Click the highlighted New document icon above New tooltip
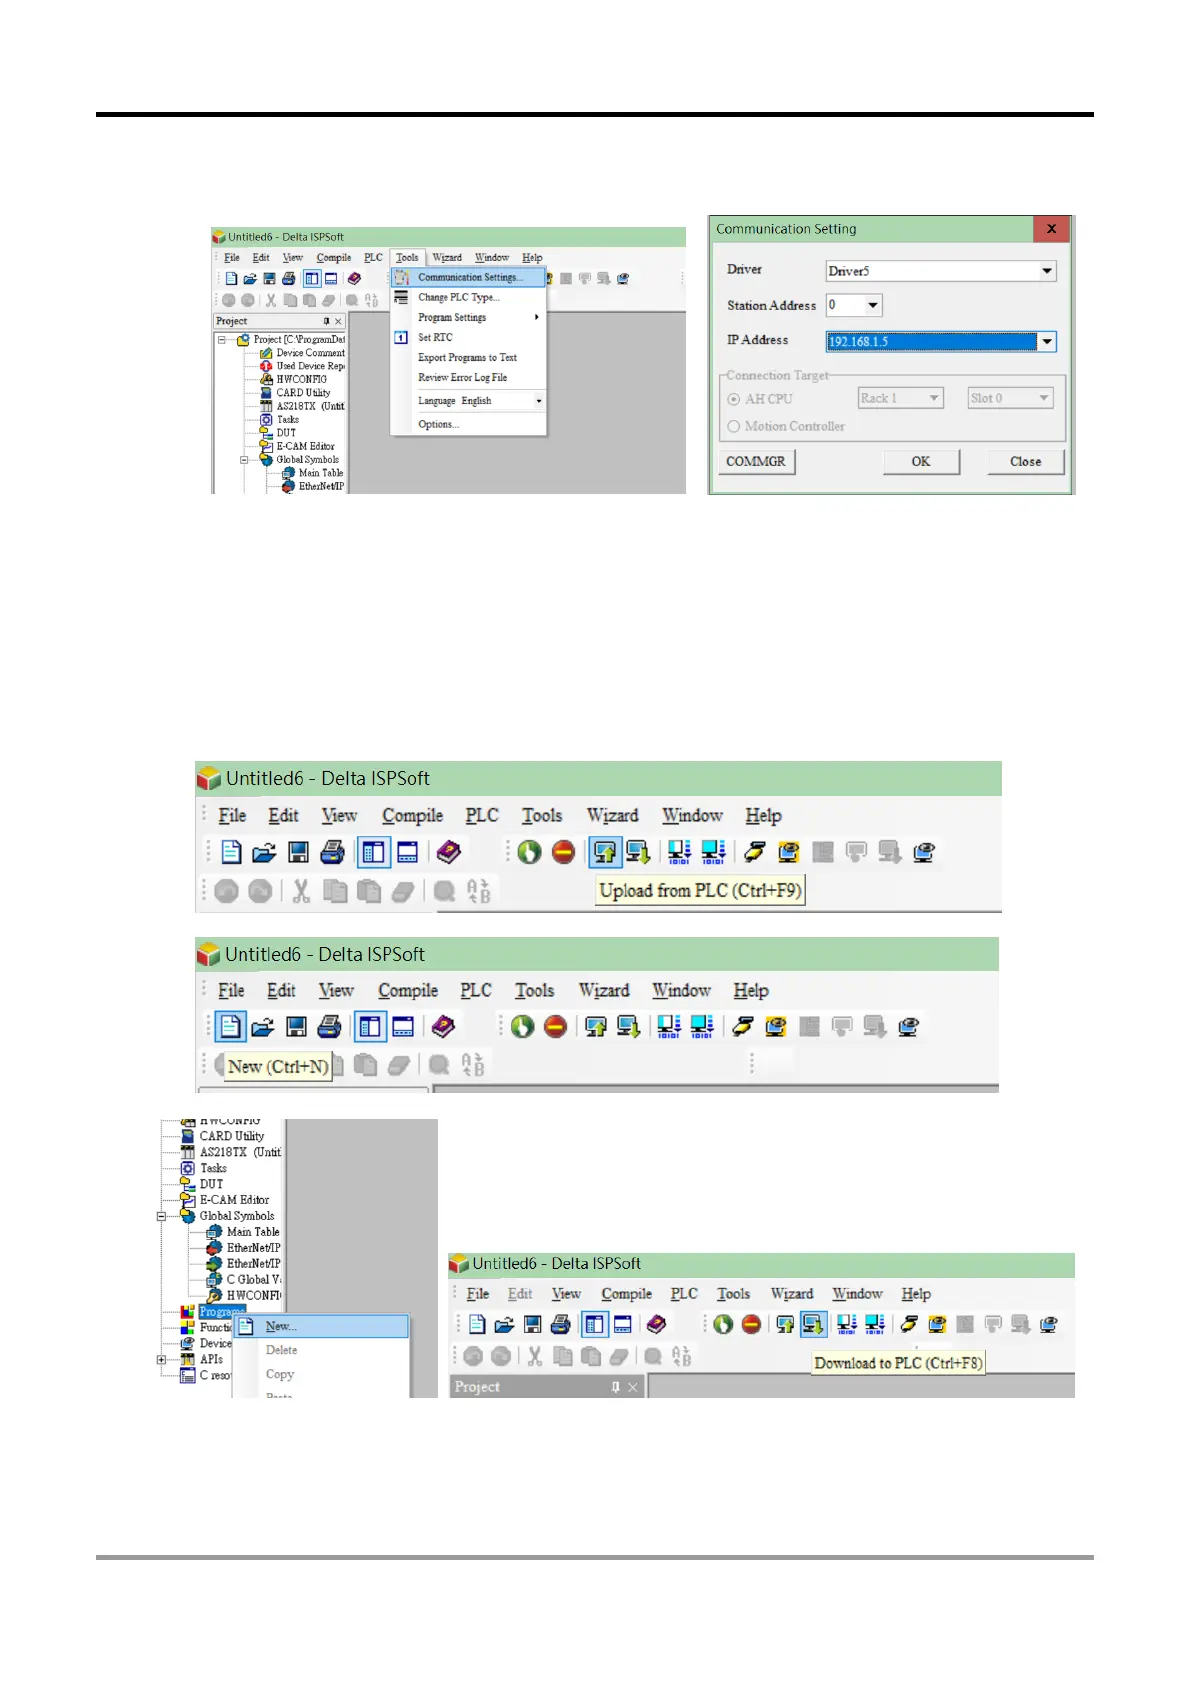This screenshot has height=1684, width=1190. pyautogui.click(x=230, y=1027)
